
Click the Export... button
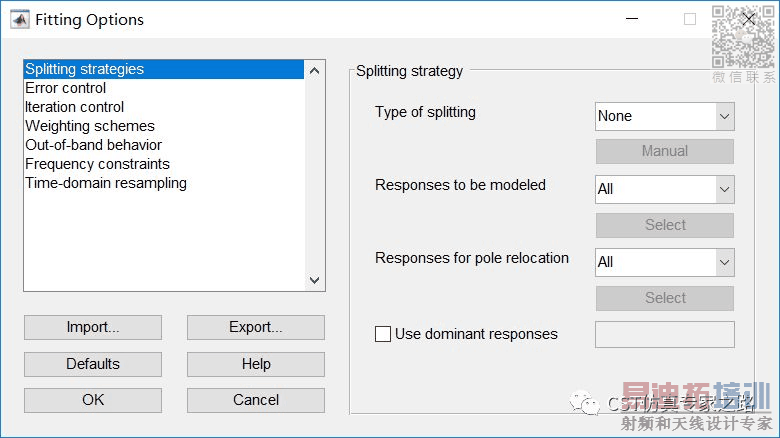(x=255, y=327)
